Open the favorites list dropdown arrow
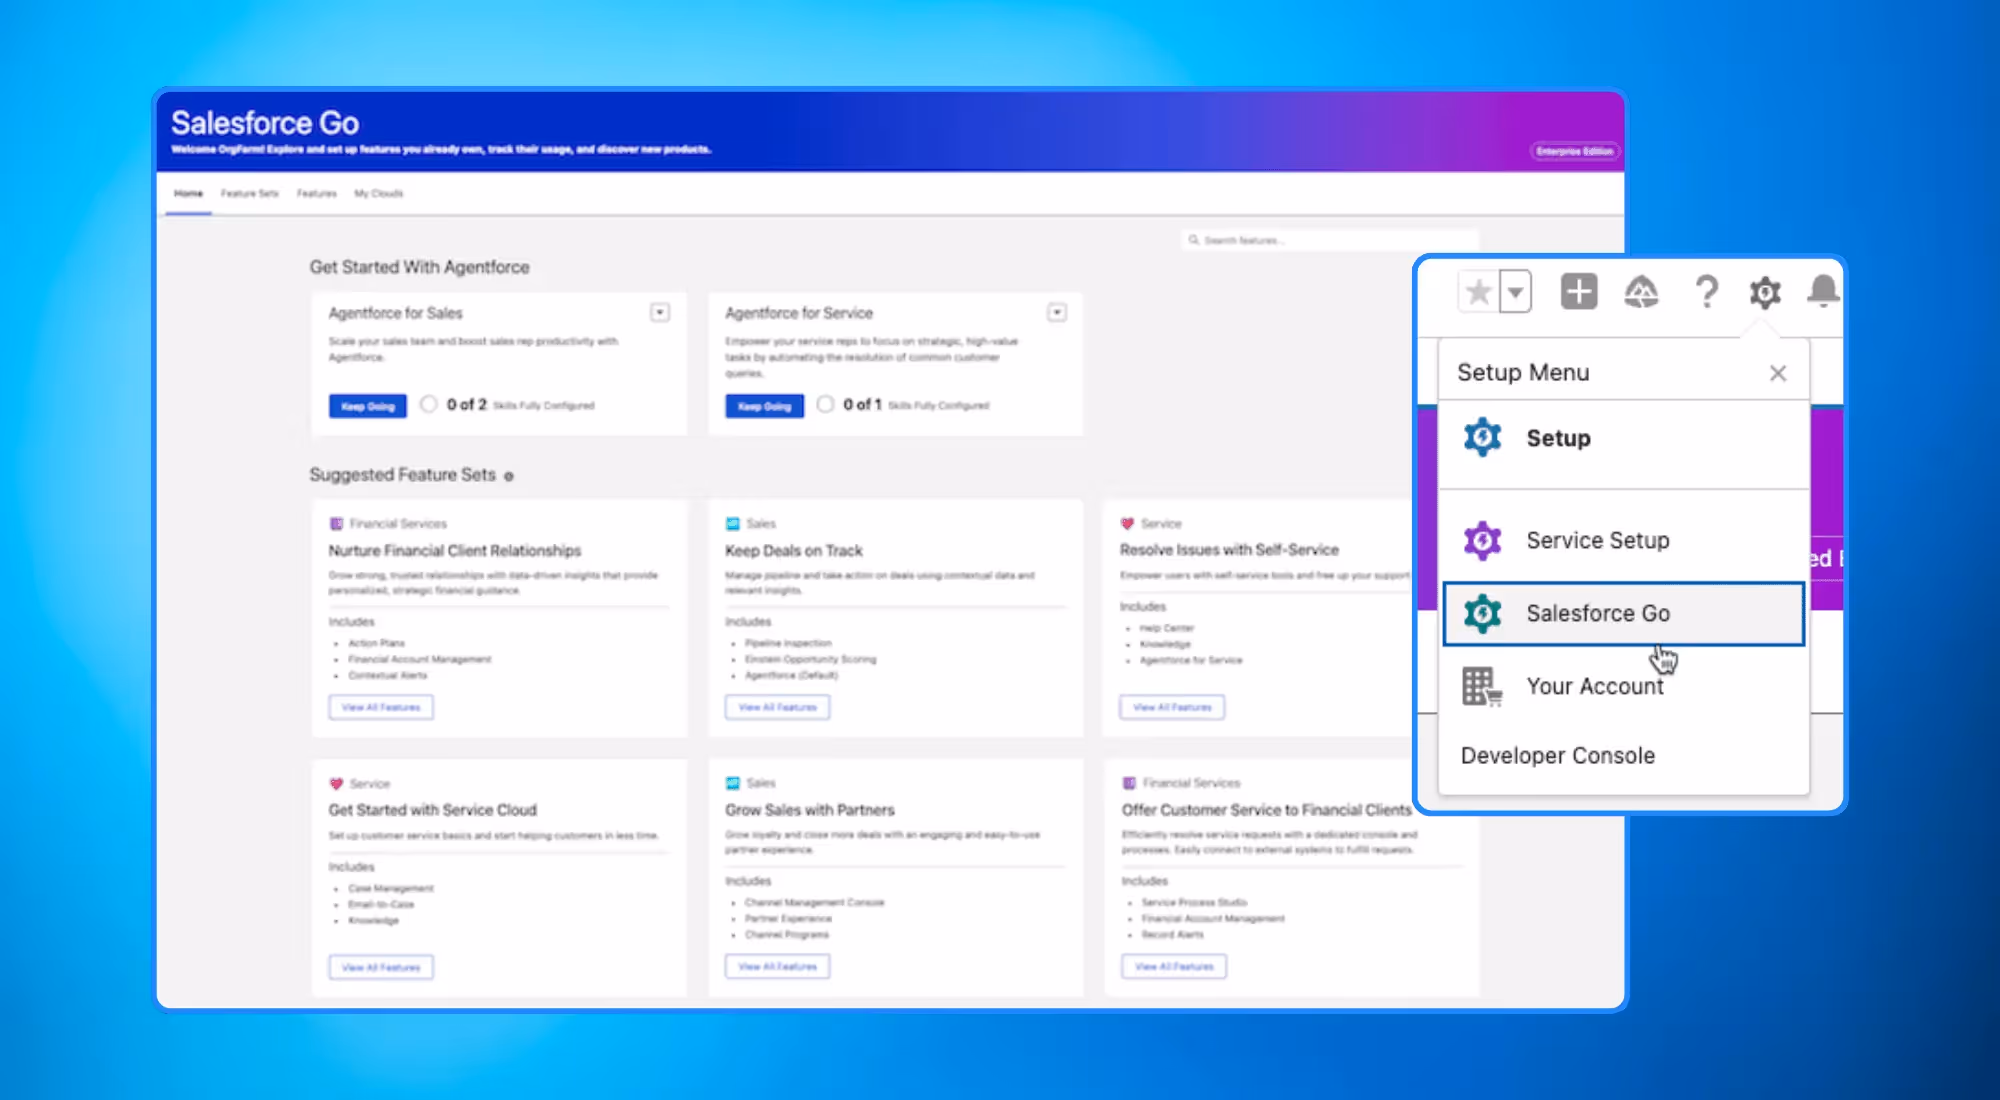Viewport: 2000px width, 1100px height. click(x=1516, y=292)
